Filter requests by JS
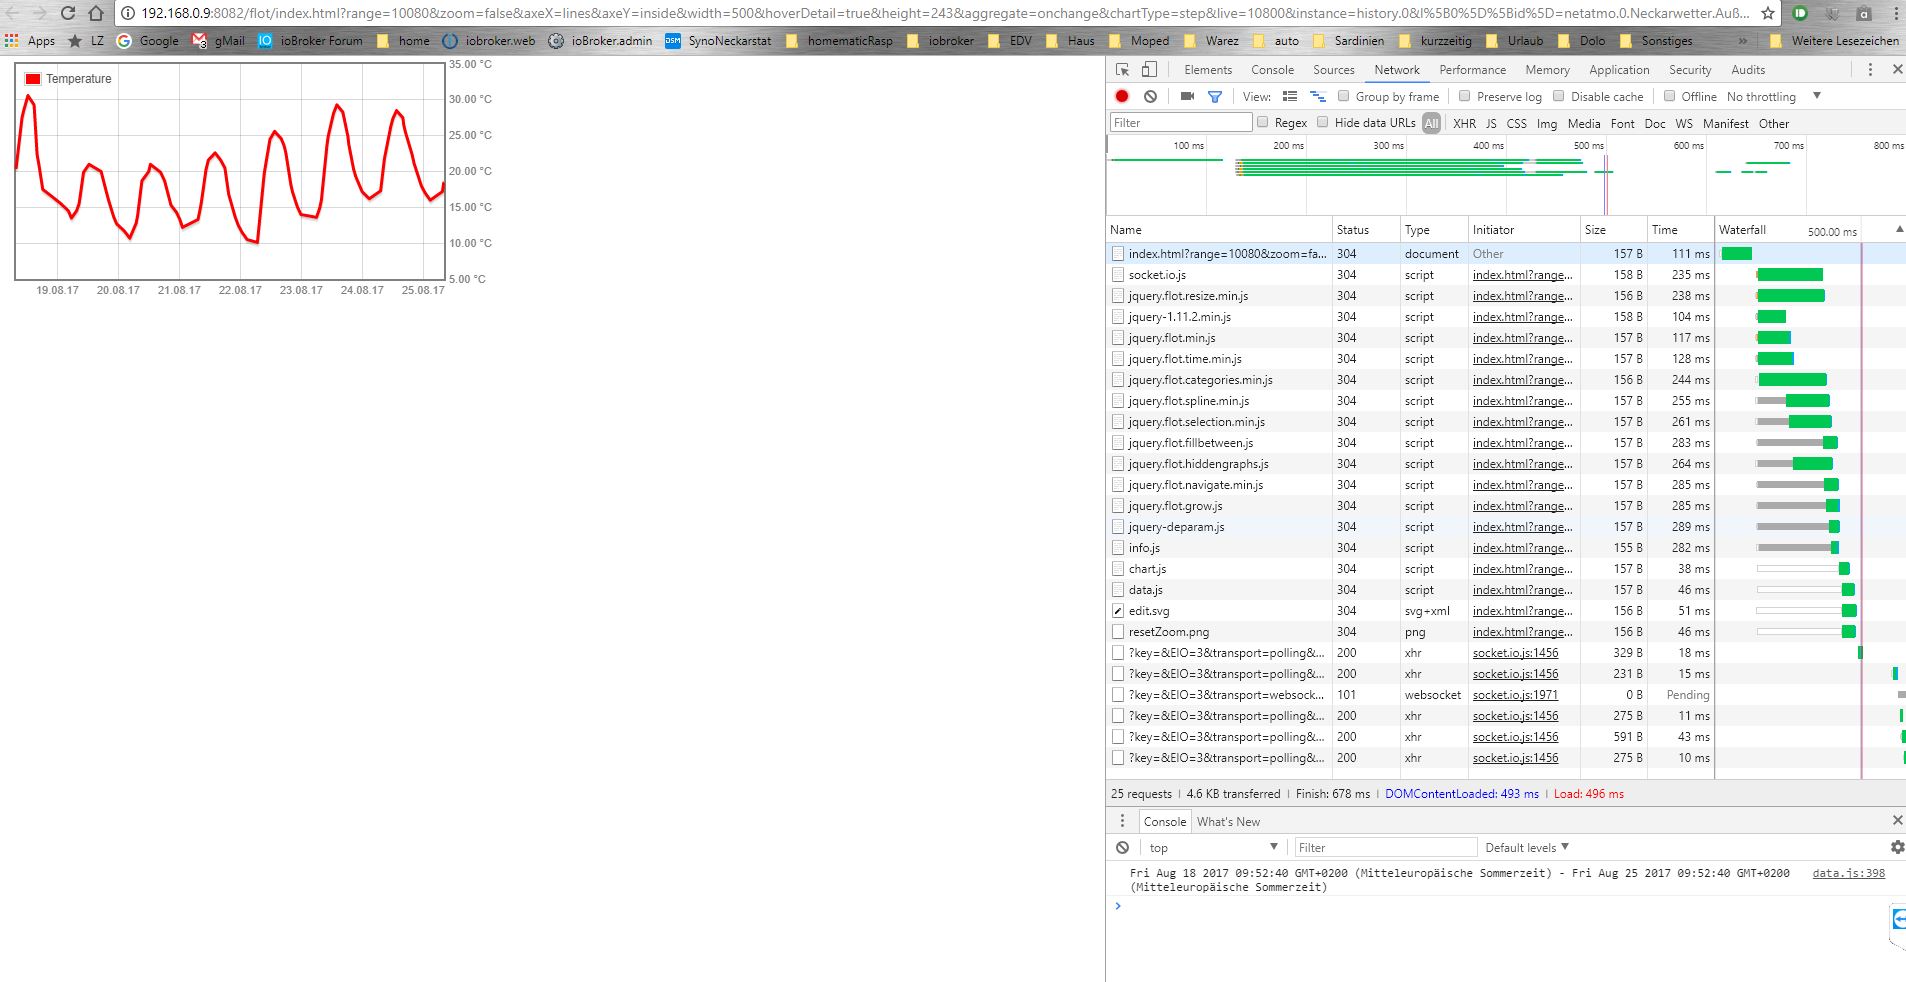The width and height of the screenshot is (1906, 982). click(1491, 124)
